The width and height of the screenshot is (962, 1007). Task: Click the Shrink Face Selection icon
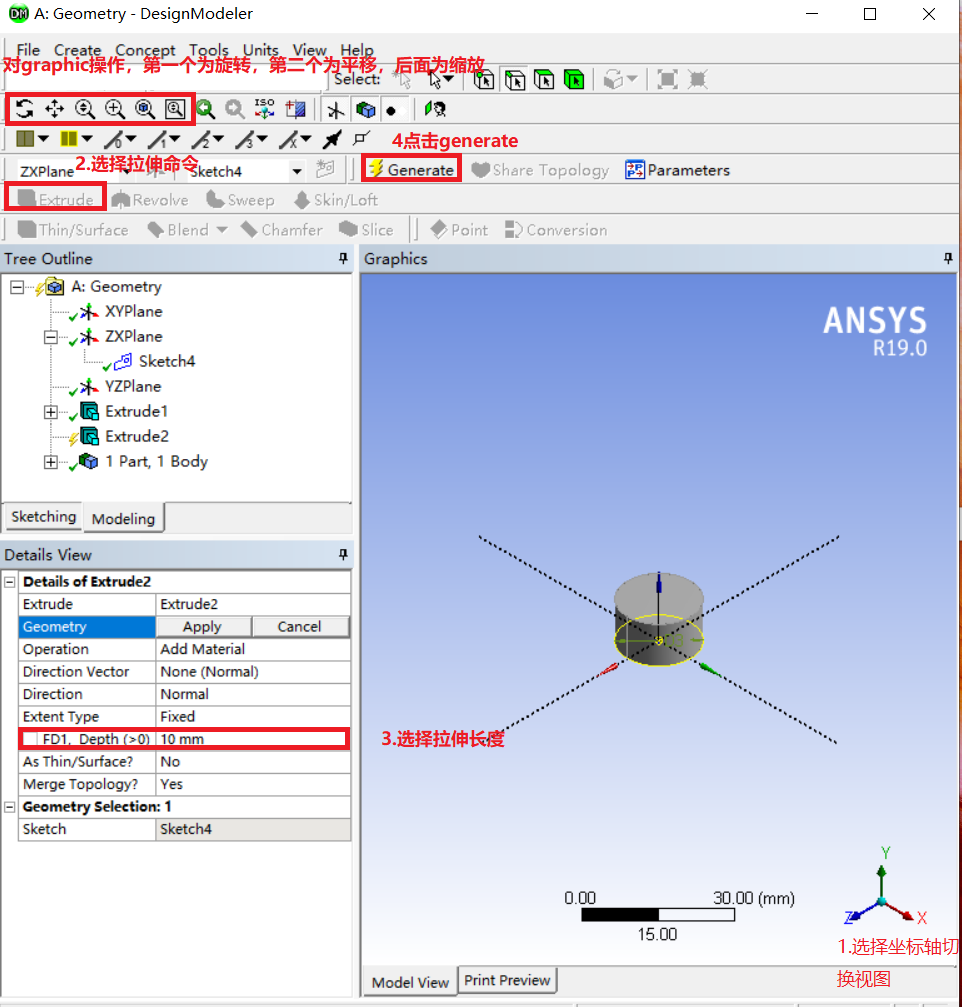click(x=697, y=80)
